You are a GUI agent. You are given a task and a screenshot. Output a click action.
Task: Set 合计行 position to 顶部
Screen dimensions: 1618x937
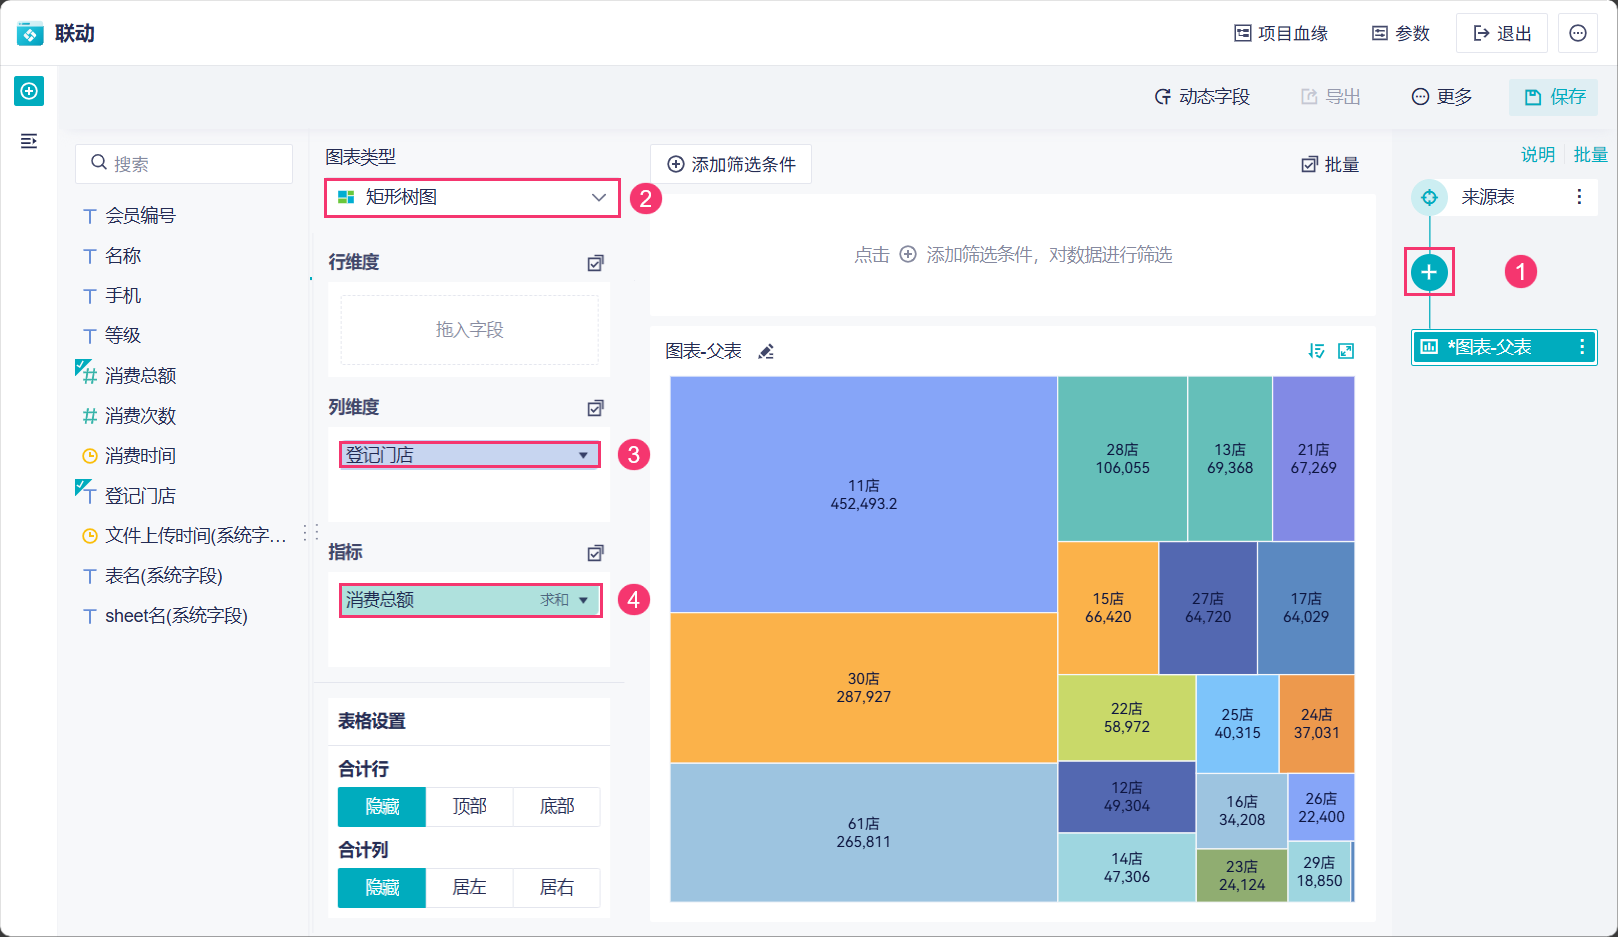pos(469,807)
